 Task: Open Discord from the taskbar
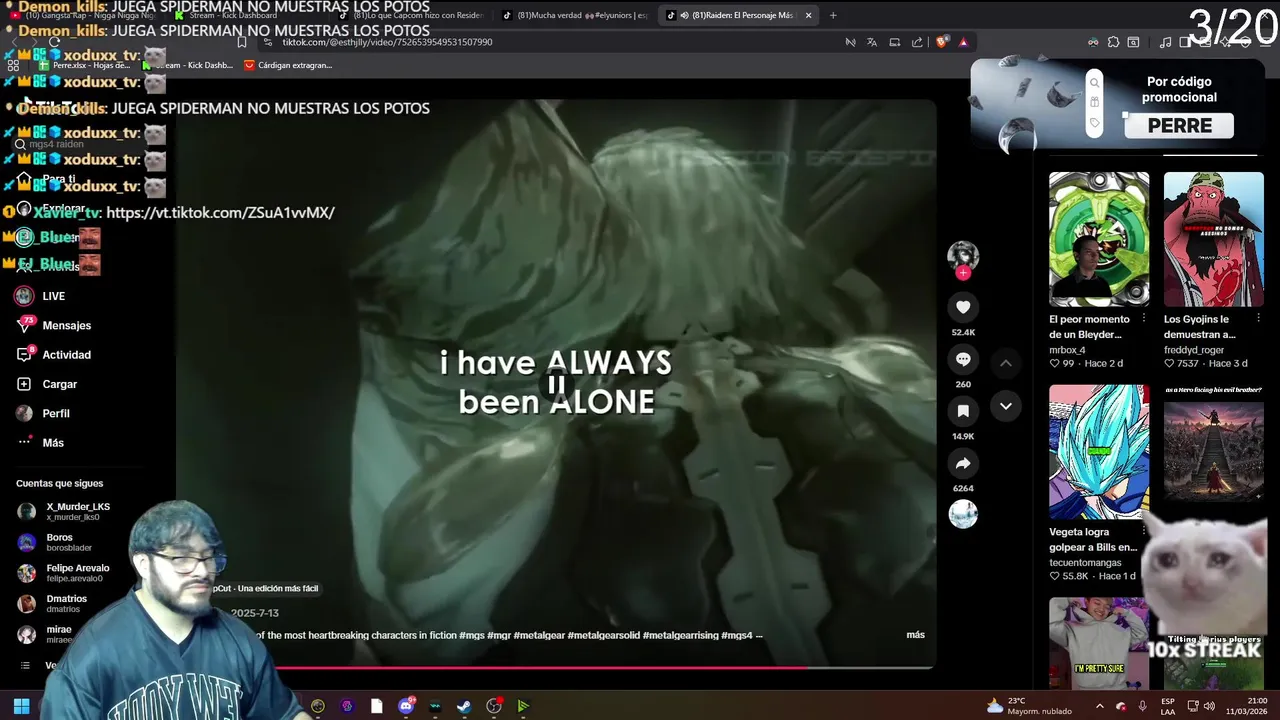tap(406, 706)
